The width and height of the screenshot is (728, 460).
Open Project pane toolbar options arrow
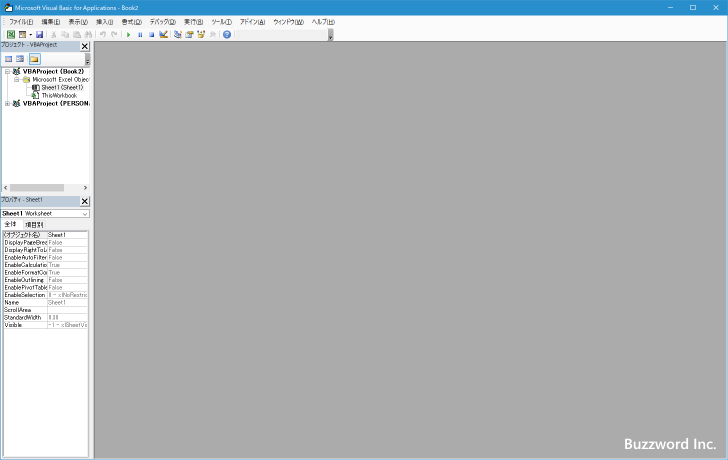pyautogui.click(x=87, y=59)
